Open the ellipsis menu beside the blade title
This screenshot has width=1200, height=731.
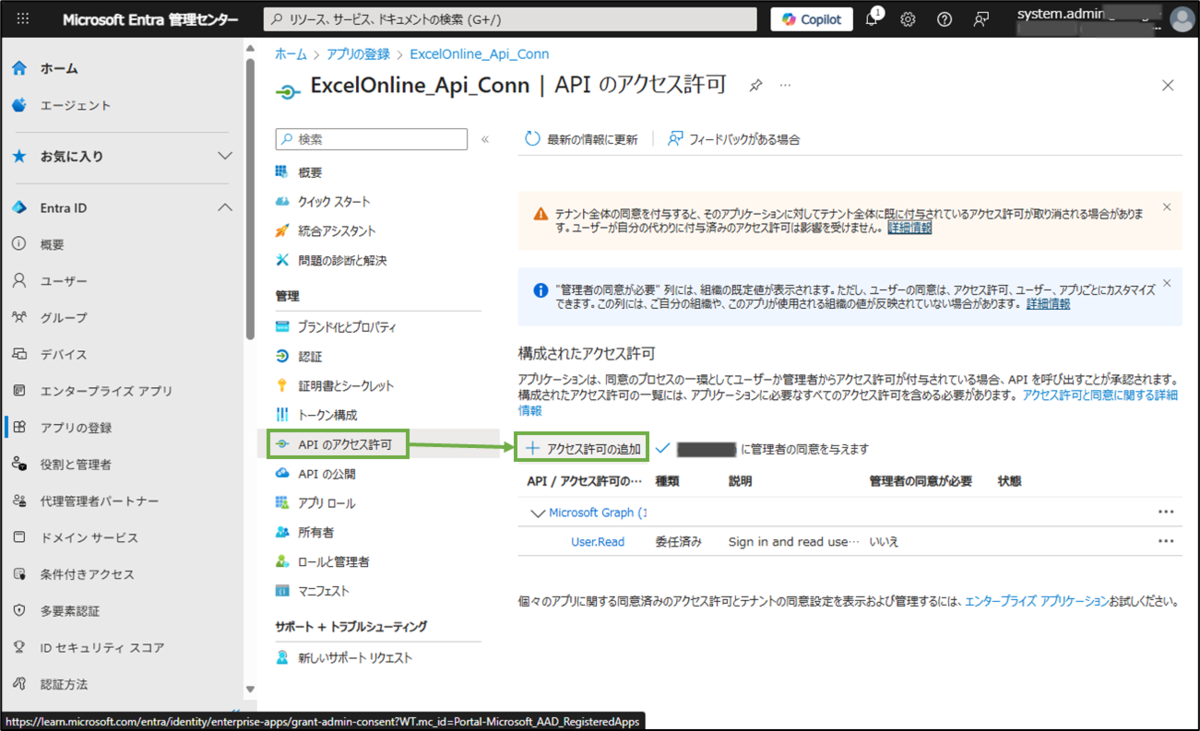coord(785,86)
